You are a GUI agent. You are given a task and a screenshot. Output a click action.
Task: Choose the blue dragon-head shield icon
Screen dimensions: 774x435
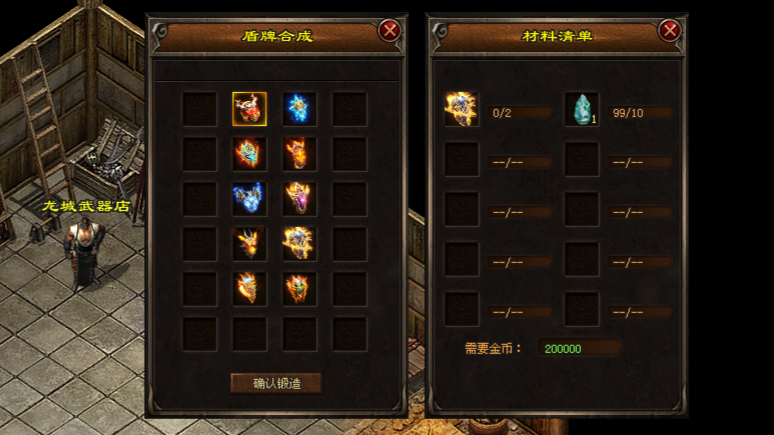[x=249, y=199]
